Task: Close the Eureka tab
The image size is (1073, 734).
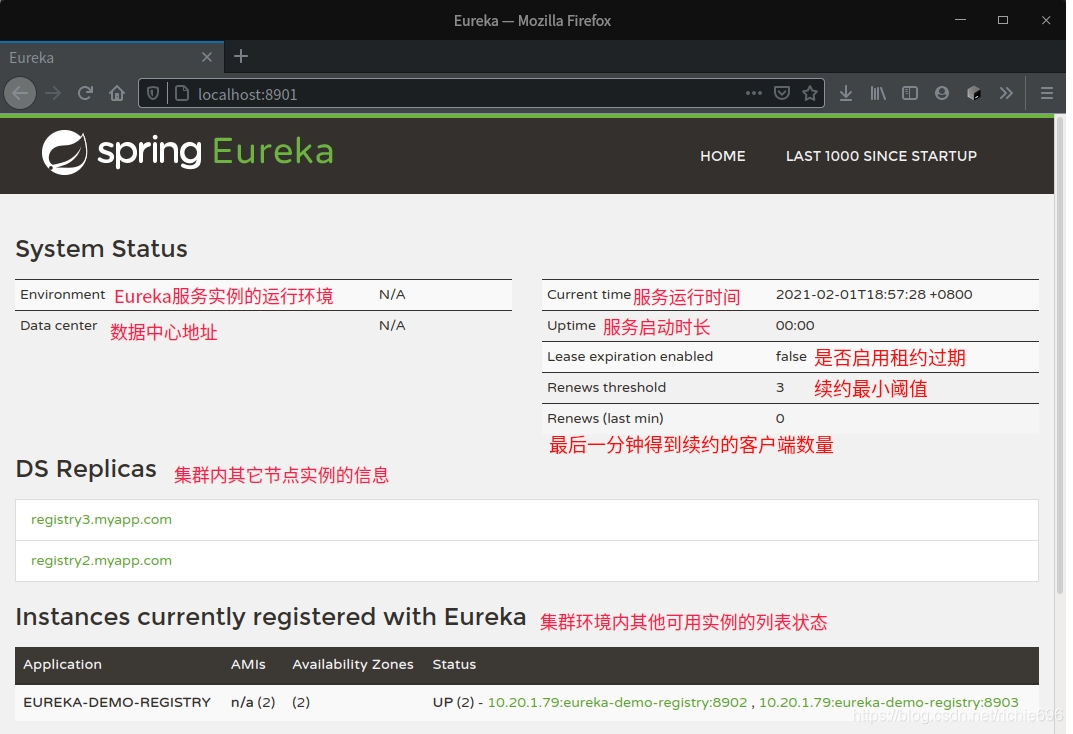Action: pos(207,57)
